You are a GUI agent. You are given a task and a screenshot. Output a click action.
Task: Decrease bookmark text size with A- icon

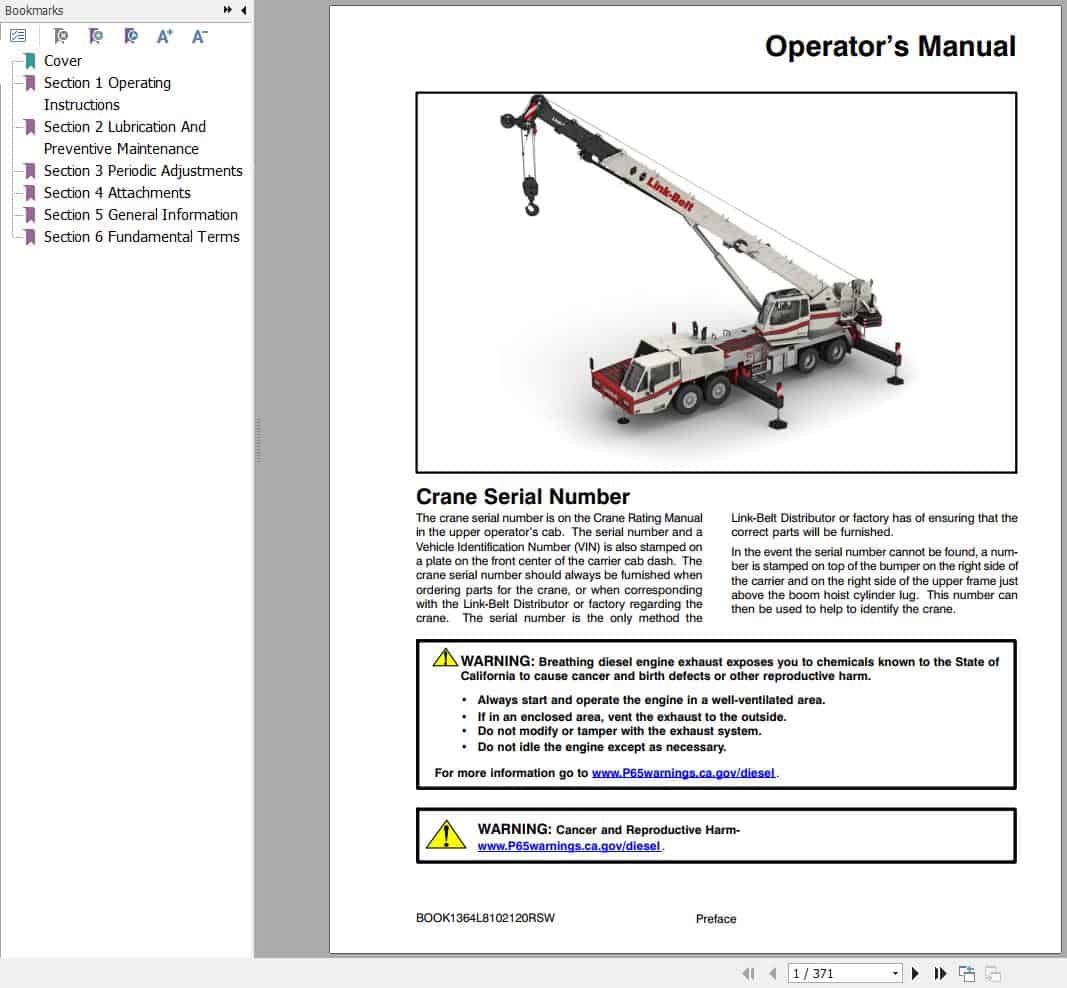(x=199, y=36)
